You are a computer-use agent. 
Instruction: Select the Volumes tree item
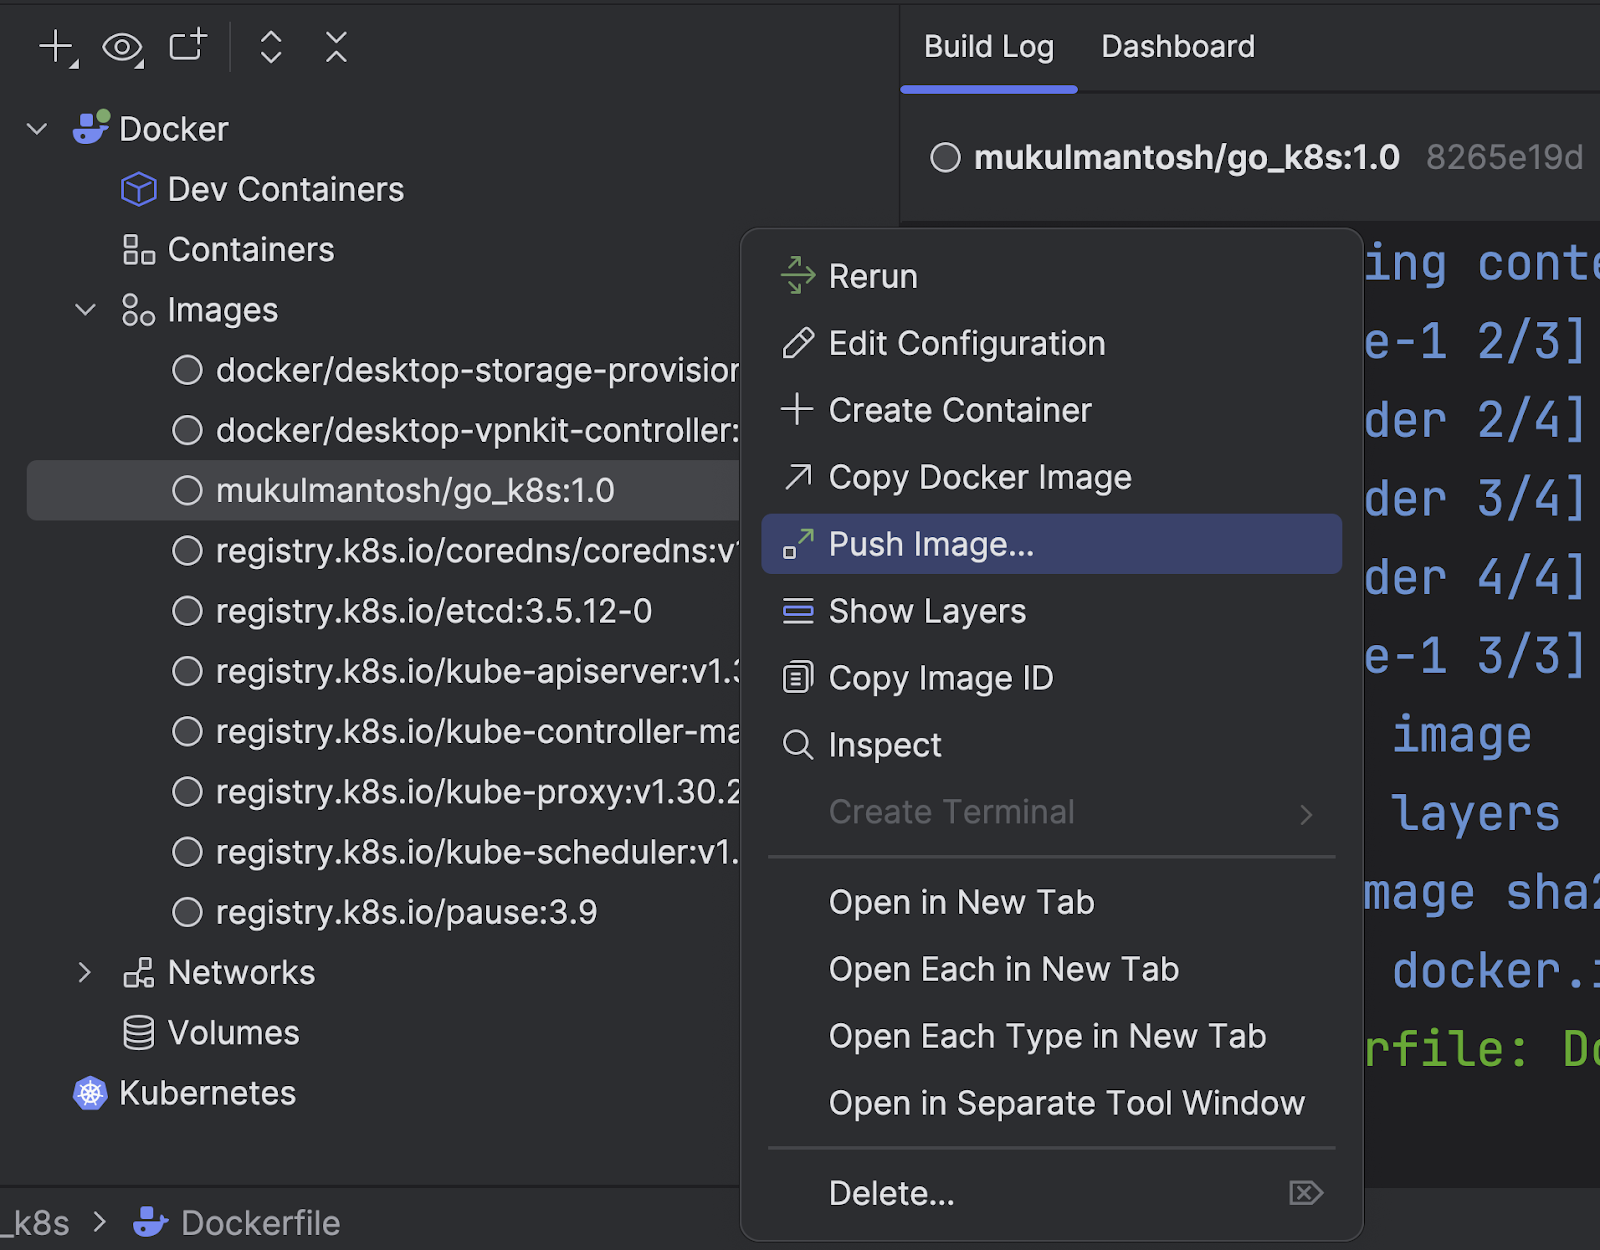coord(234,1033)
